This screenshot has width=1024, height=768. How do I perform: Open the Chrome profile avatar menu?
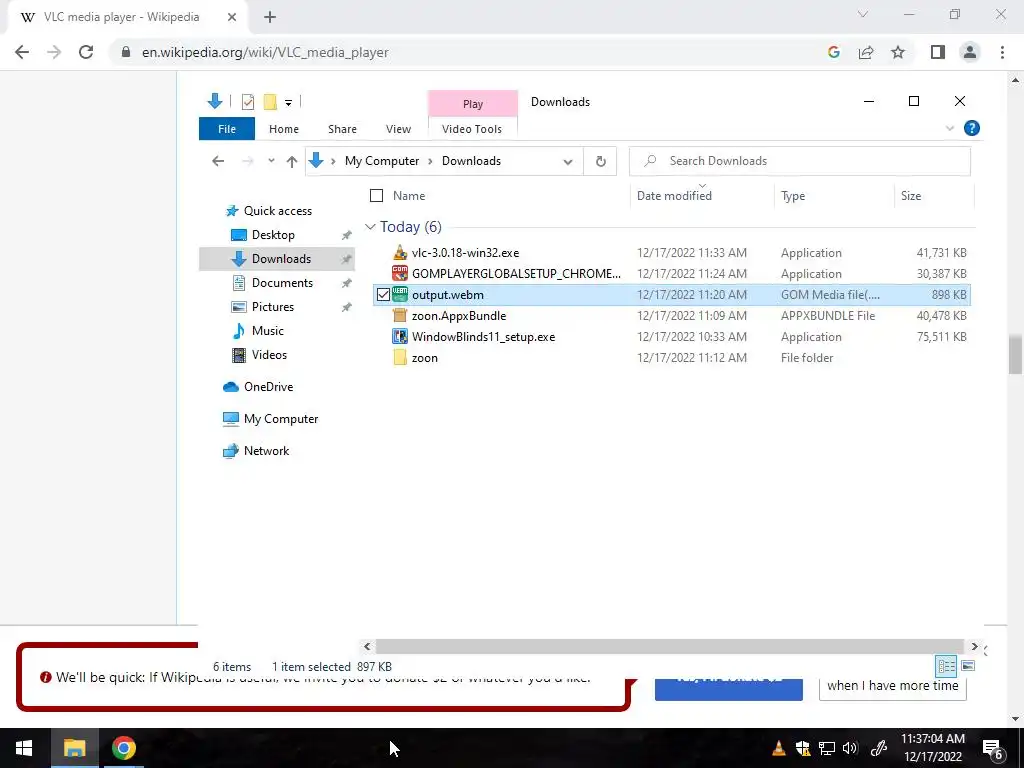(970, 52)
